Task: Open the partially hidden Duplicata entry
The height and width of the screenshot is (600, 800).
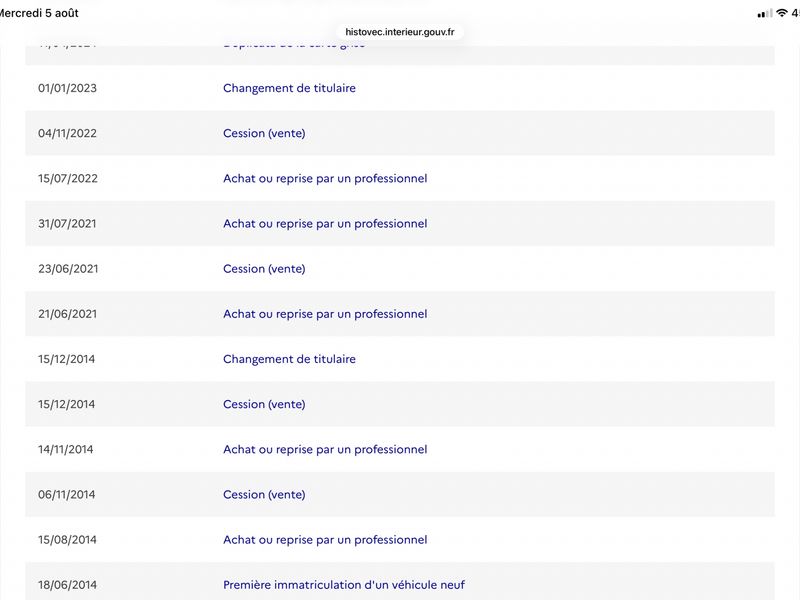Action: [294, 45]
